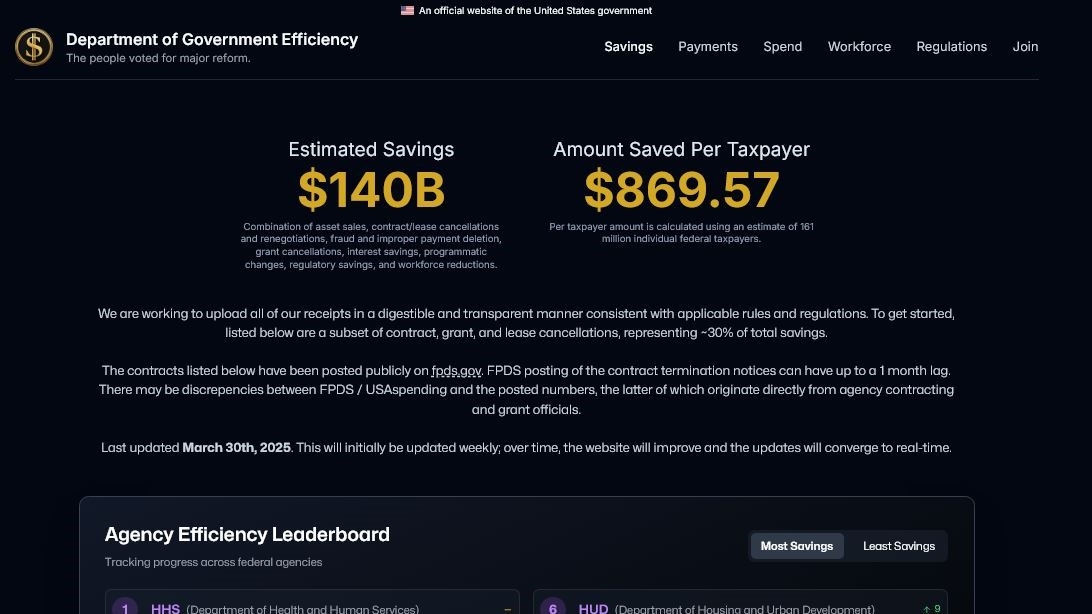The height and width of the screenshot is (614, 1092).
Task: Click the dash rank indicator for HHS
Action: [507, 609]
